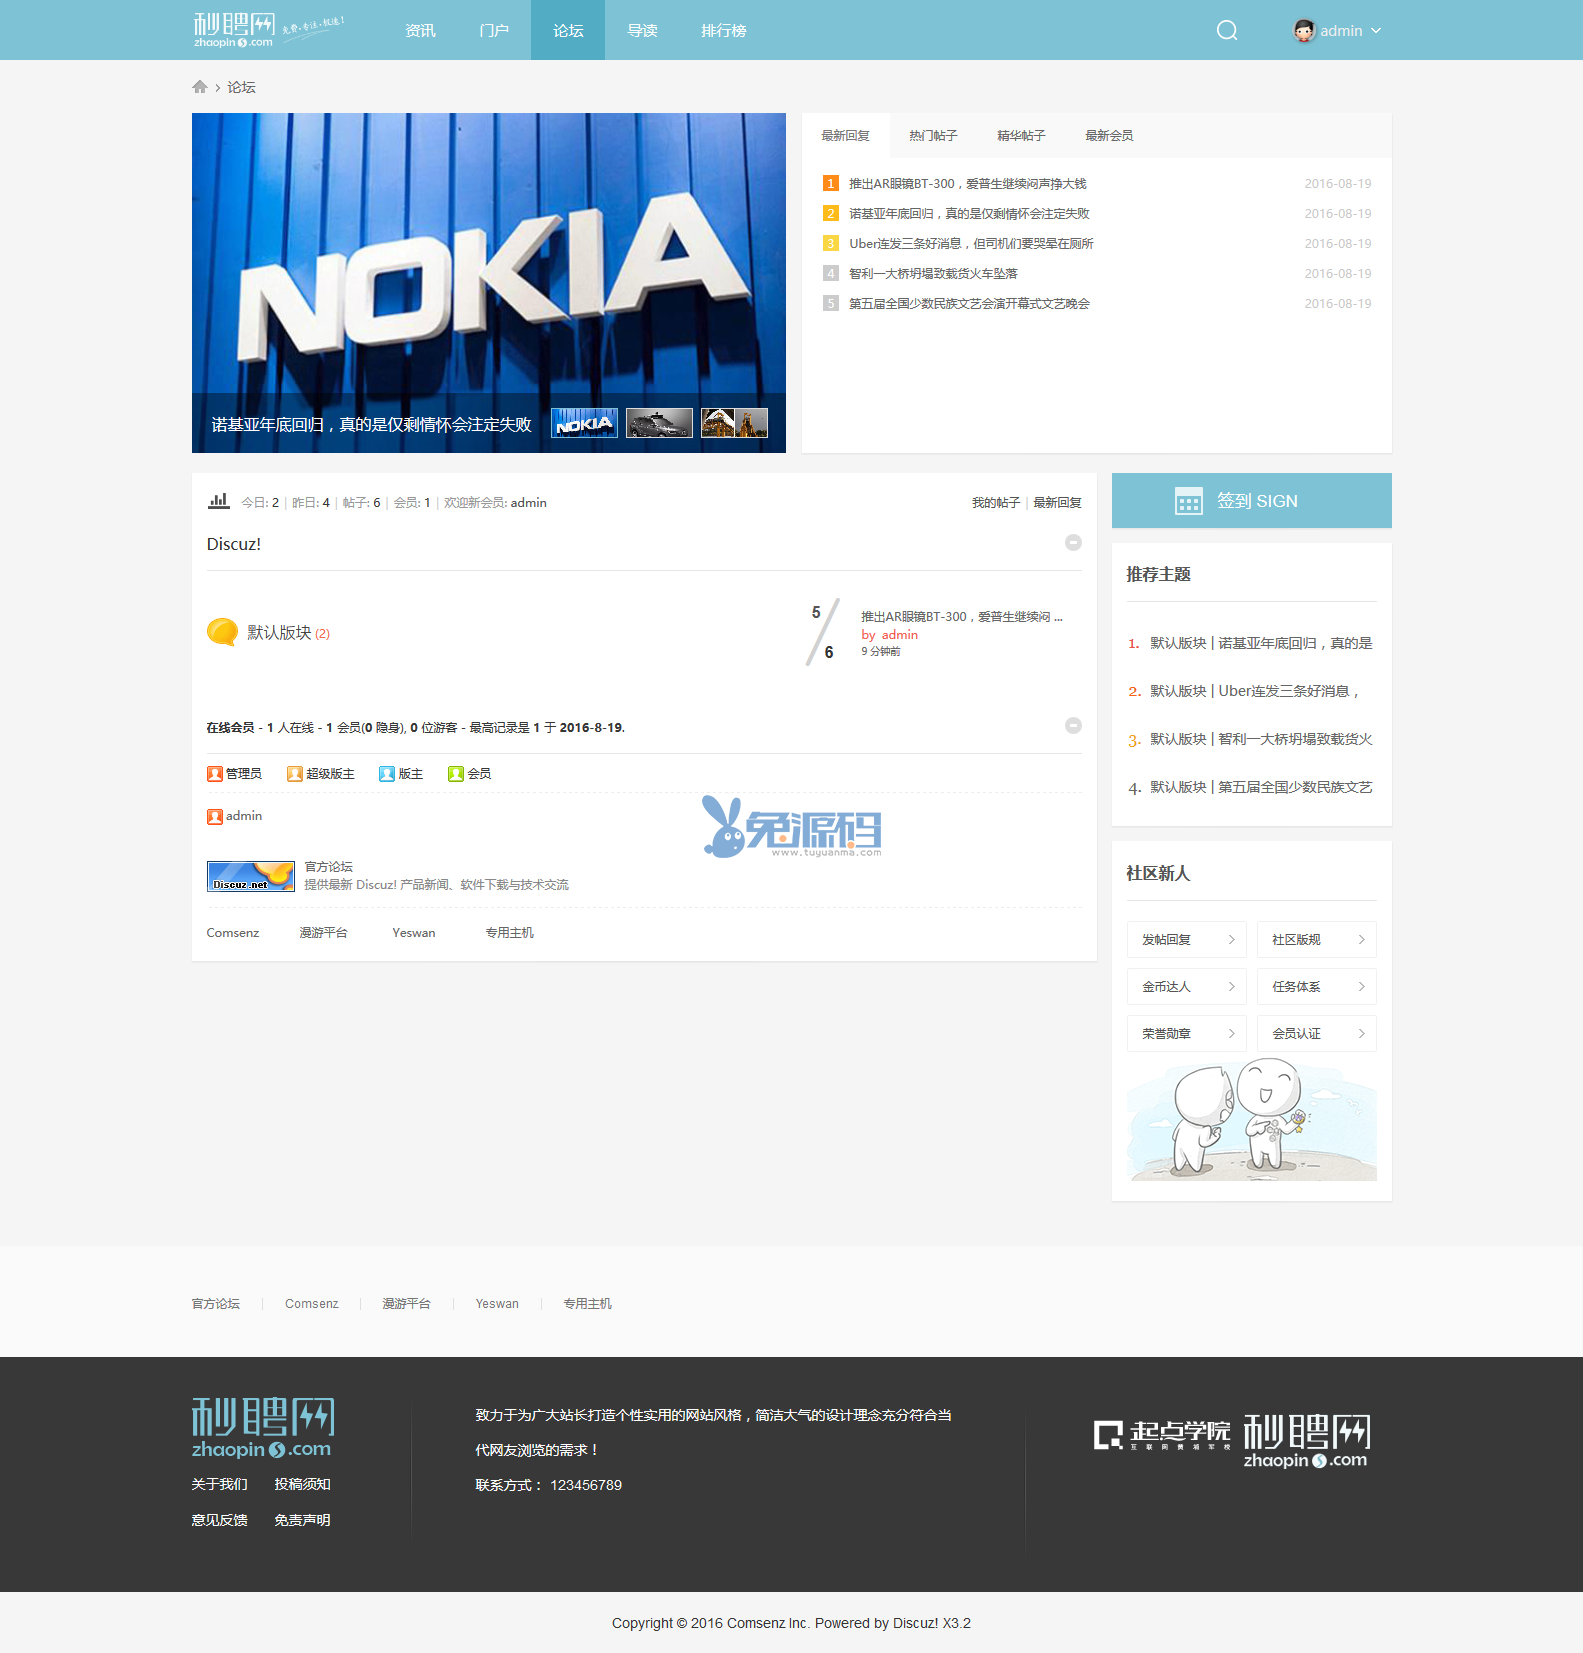Open the 官方论坛 friend link title

[x=329, y=867]
